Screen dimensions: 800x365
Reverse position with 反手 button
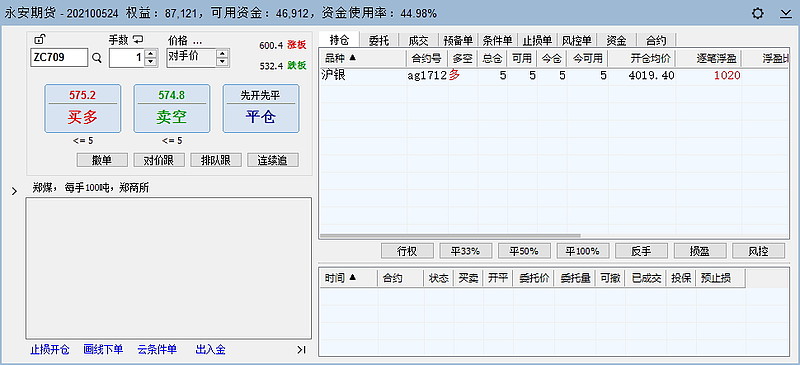(642, 251)
